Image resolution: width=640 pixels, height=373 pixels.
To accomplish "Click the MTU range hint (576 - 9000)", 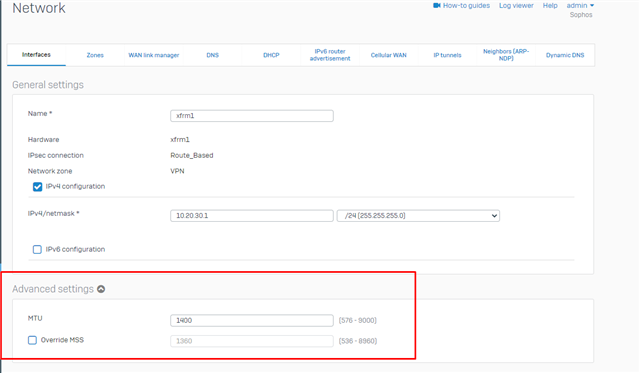I will pyautogui.click(x=358, y=320).
